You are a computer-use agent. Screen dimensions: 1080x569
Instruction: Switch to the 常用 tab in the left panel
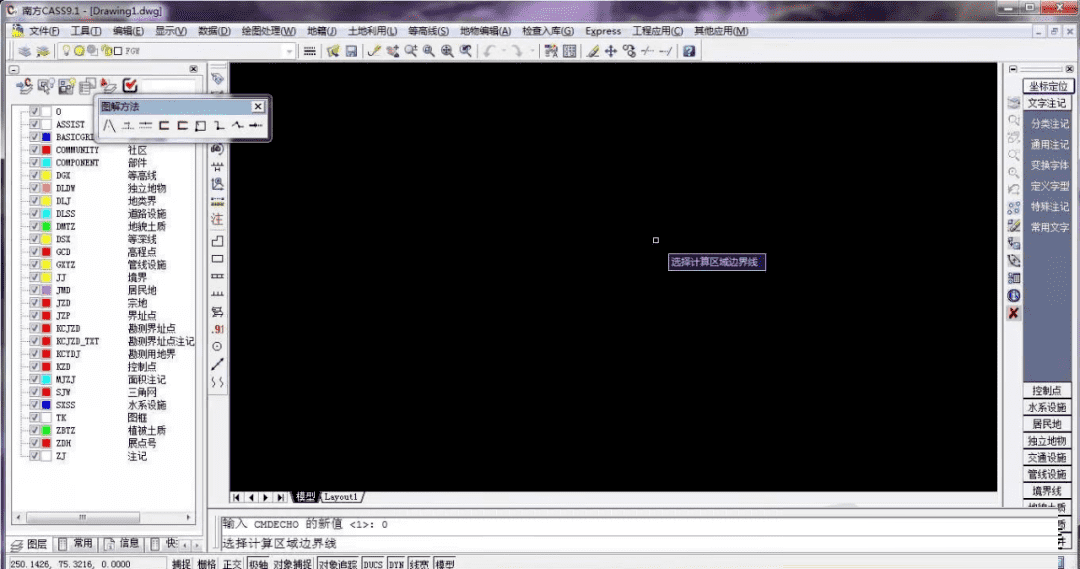pos(76,544)
